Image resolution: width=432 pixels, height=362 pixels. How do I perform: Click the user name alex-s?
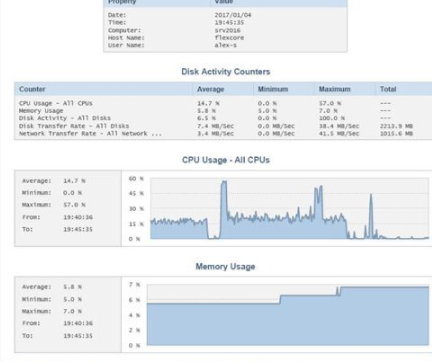pos(225,45)
